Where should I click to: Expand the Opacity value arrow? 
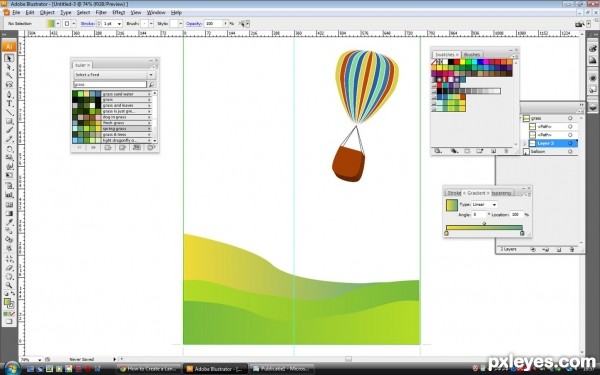coord(225,24)
